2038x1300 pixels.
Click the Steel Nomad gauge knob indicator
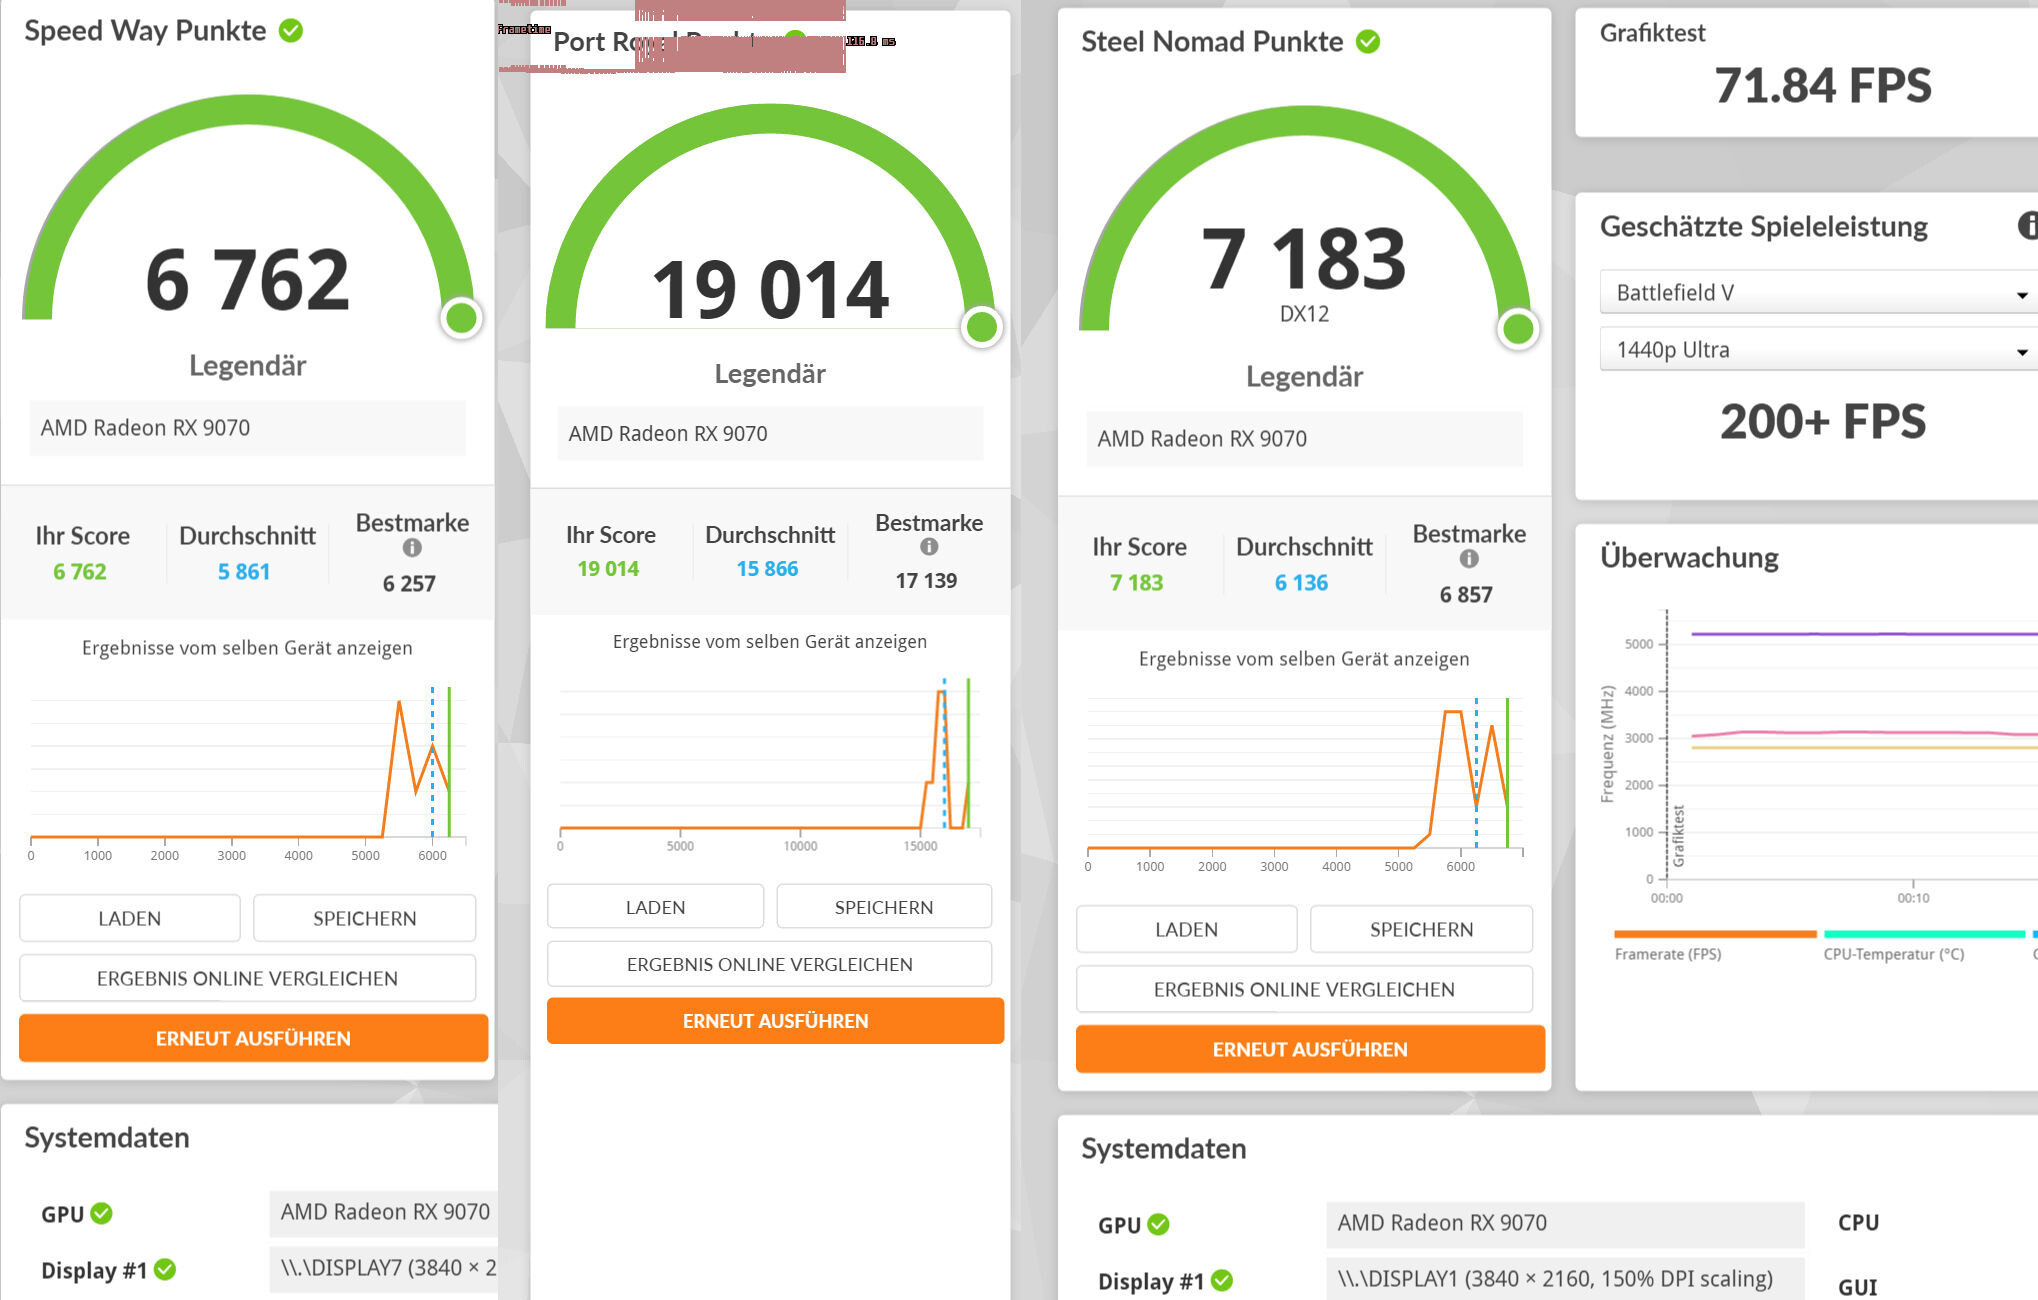(1518, 328)
